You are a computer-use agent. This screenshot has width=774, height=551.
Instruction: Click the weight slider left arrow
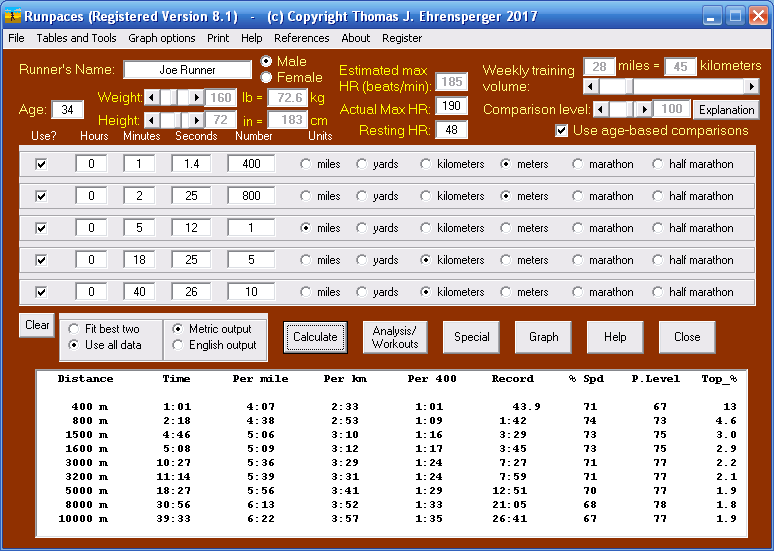coord(152,98)
